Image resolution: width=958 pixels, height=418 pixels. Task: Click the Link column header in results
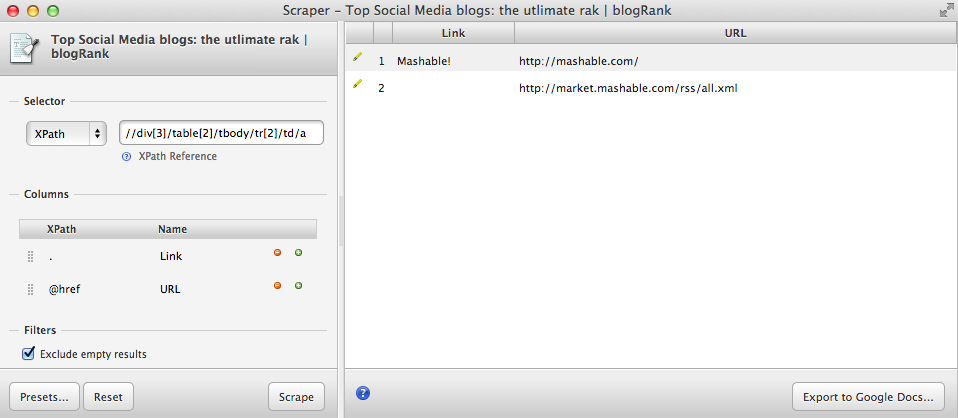pos(453,33)
